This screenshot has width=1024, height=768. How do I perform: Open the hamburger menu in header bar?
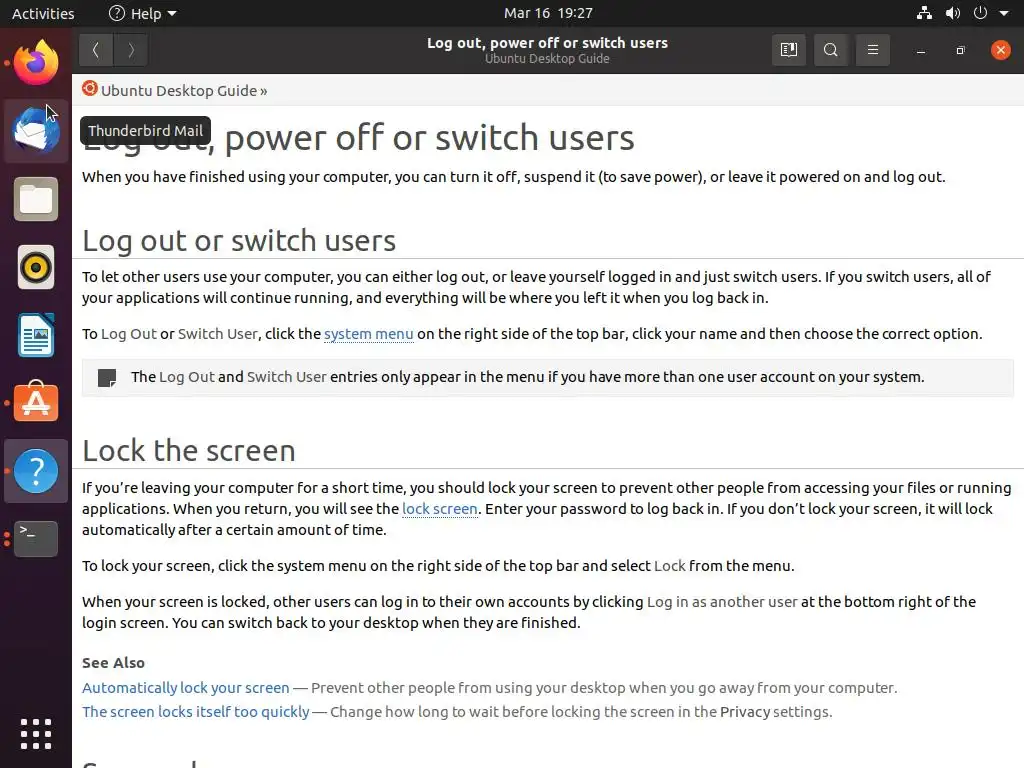coord(872,50)
